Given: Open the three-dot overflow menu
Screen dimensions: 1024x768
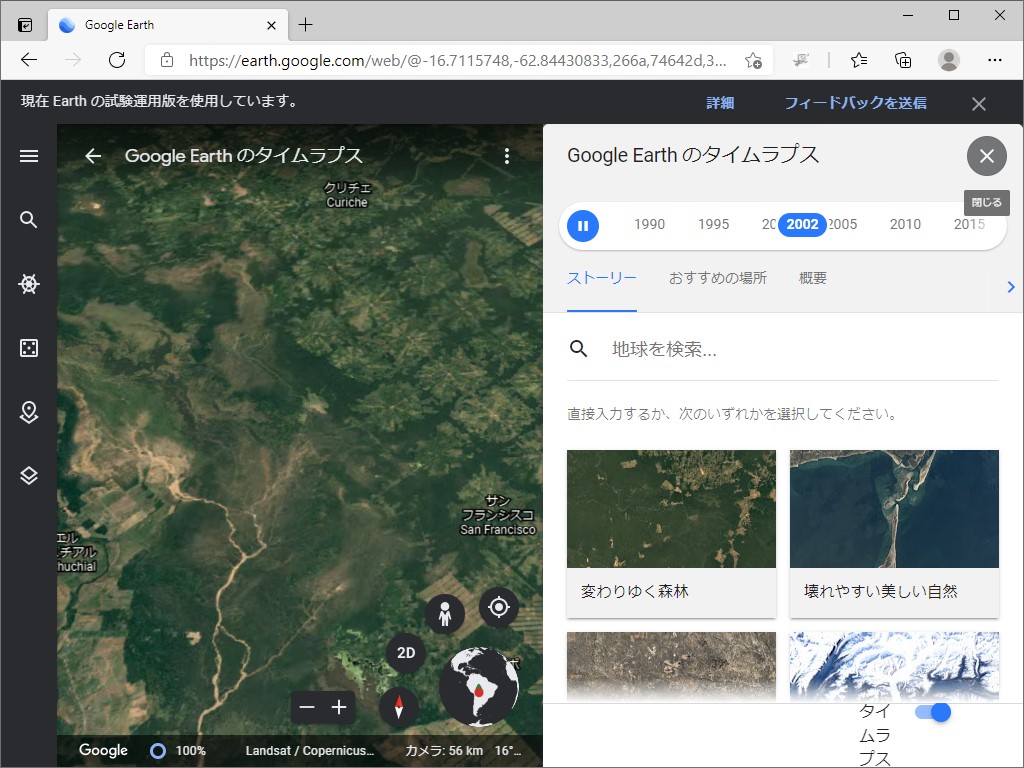Looking at the screenshot, I should pos(507,156).
